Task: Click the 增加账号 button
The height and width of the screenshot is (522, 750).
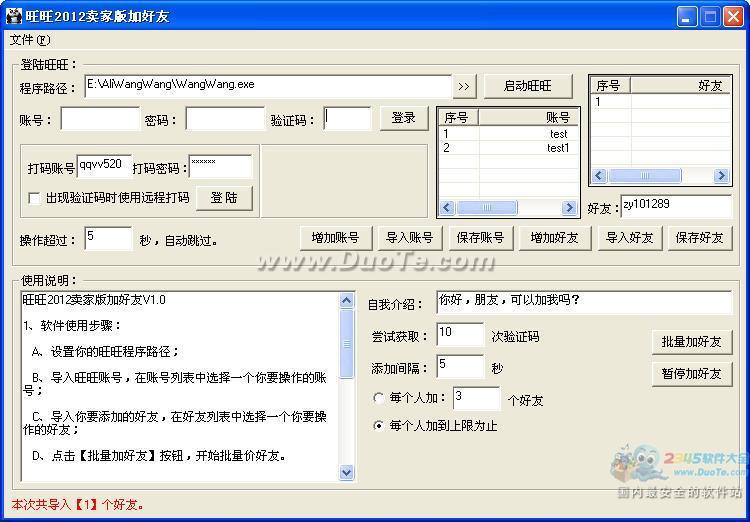Action: (336, 238)
